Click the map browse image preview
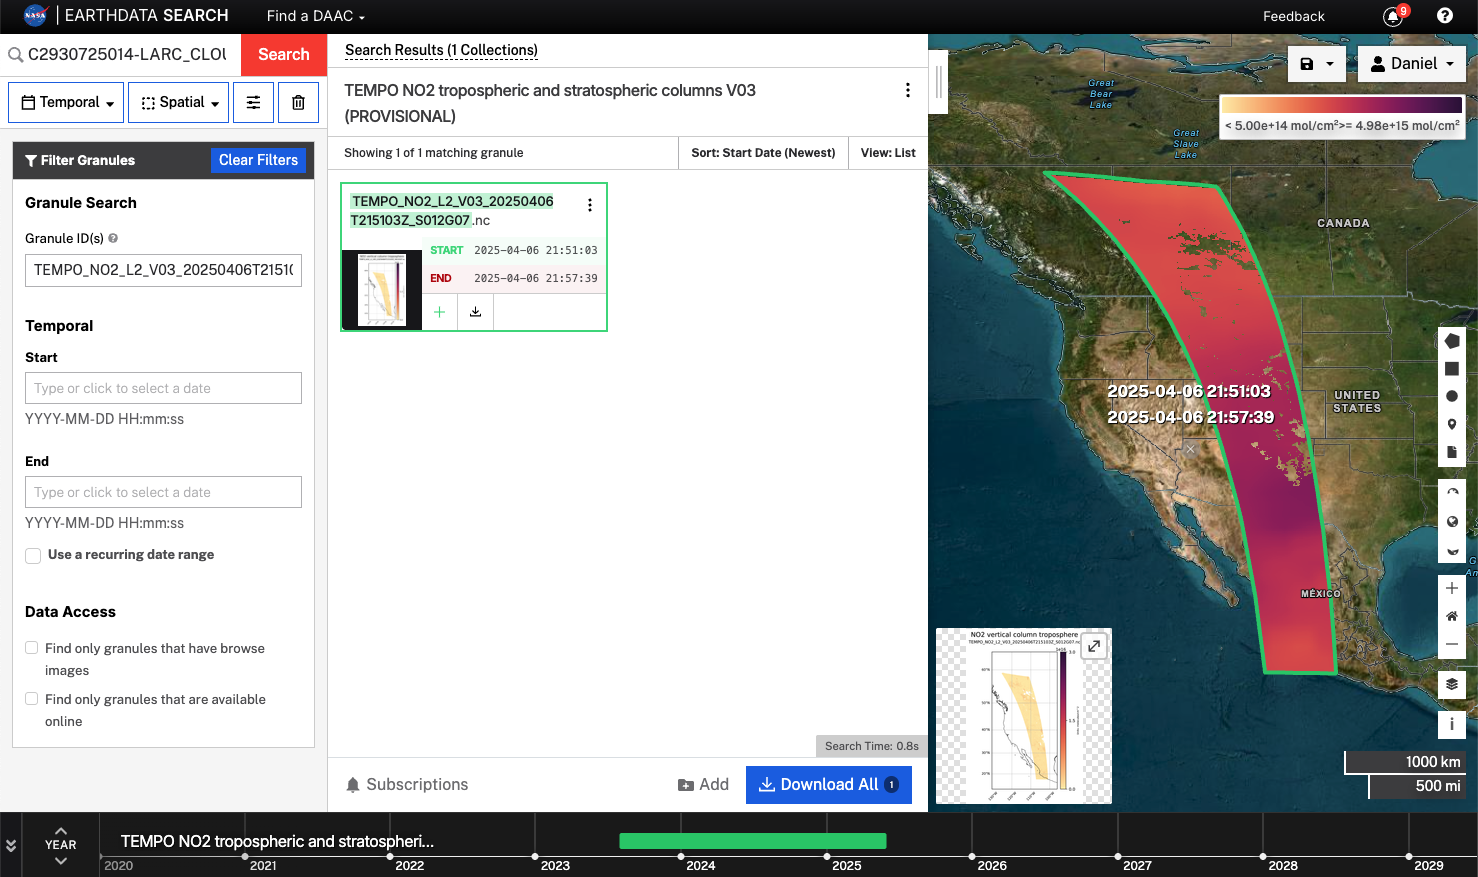The width and height of the screenshot is (1478, 877). pyautogui.click(x=1023, y=716)
